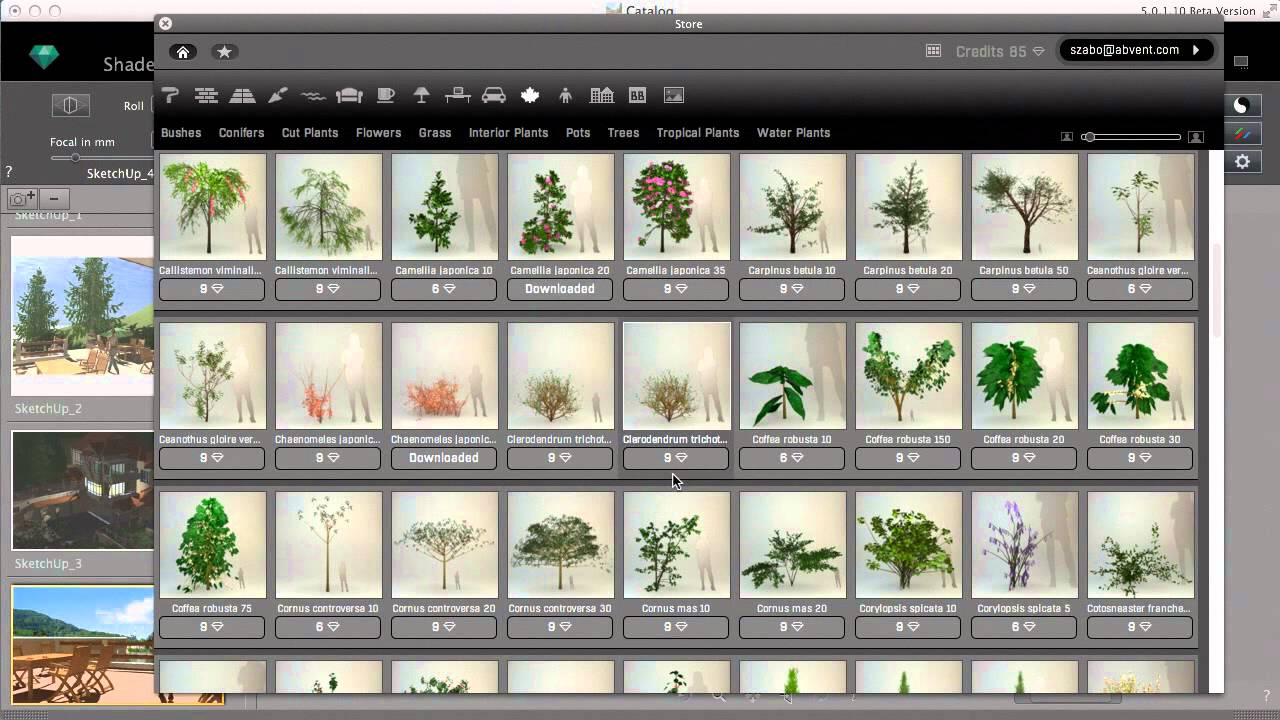
Task: Expand the Credits 85 dropdown
Action: (1000, 51)
